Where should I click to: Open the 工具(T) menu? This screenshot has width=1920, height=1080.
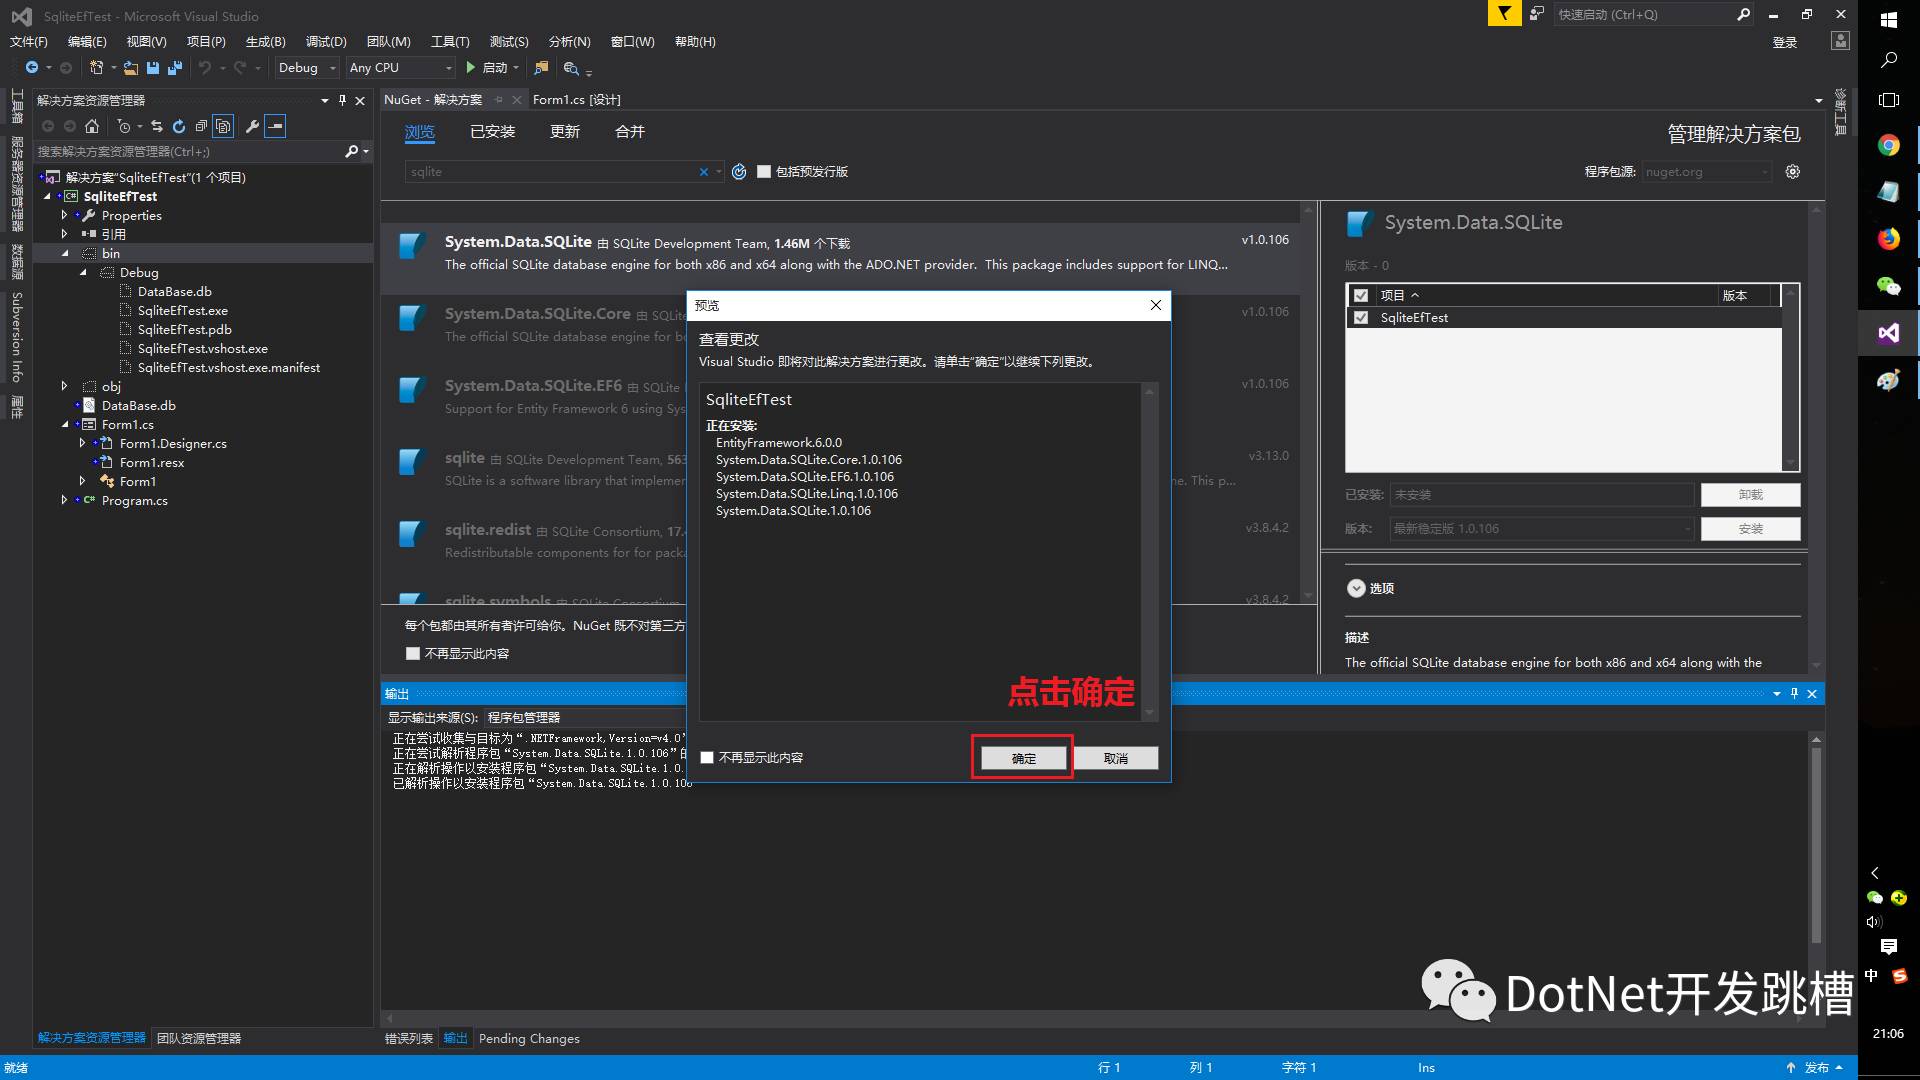[450, 42]
